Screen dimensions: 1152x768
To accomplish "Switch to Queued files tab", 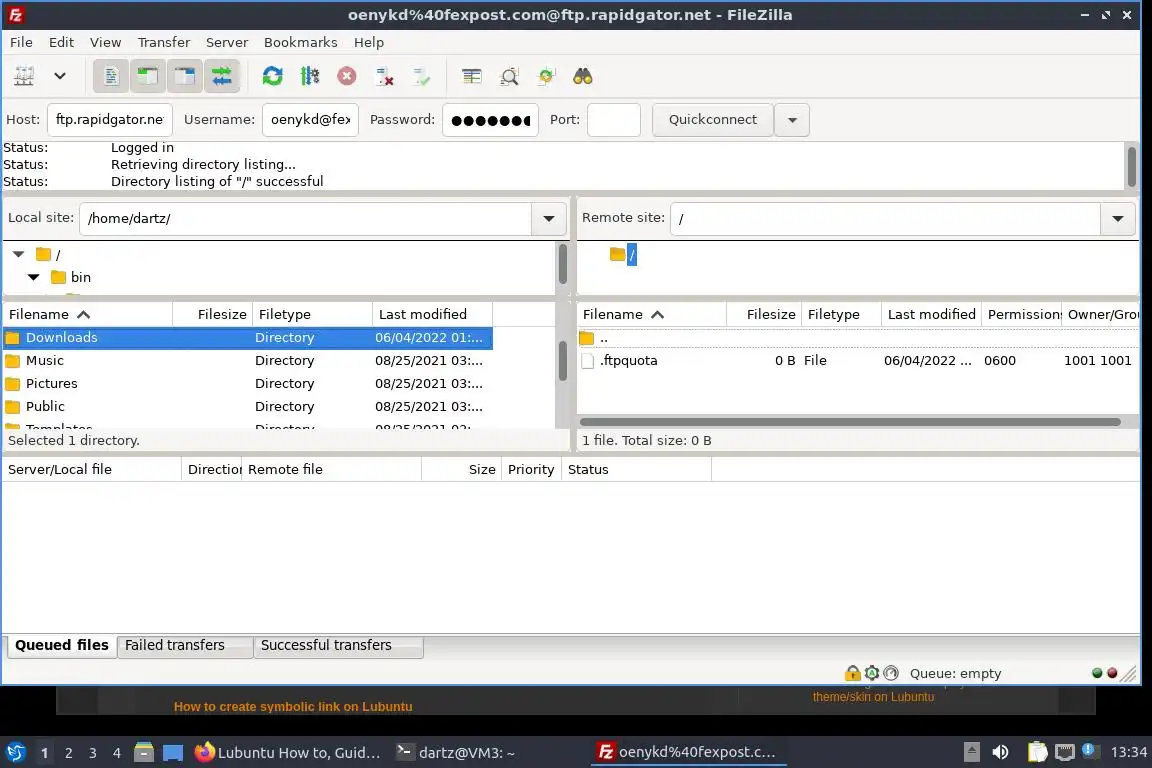I will (x=62, y=645).
